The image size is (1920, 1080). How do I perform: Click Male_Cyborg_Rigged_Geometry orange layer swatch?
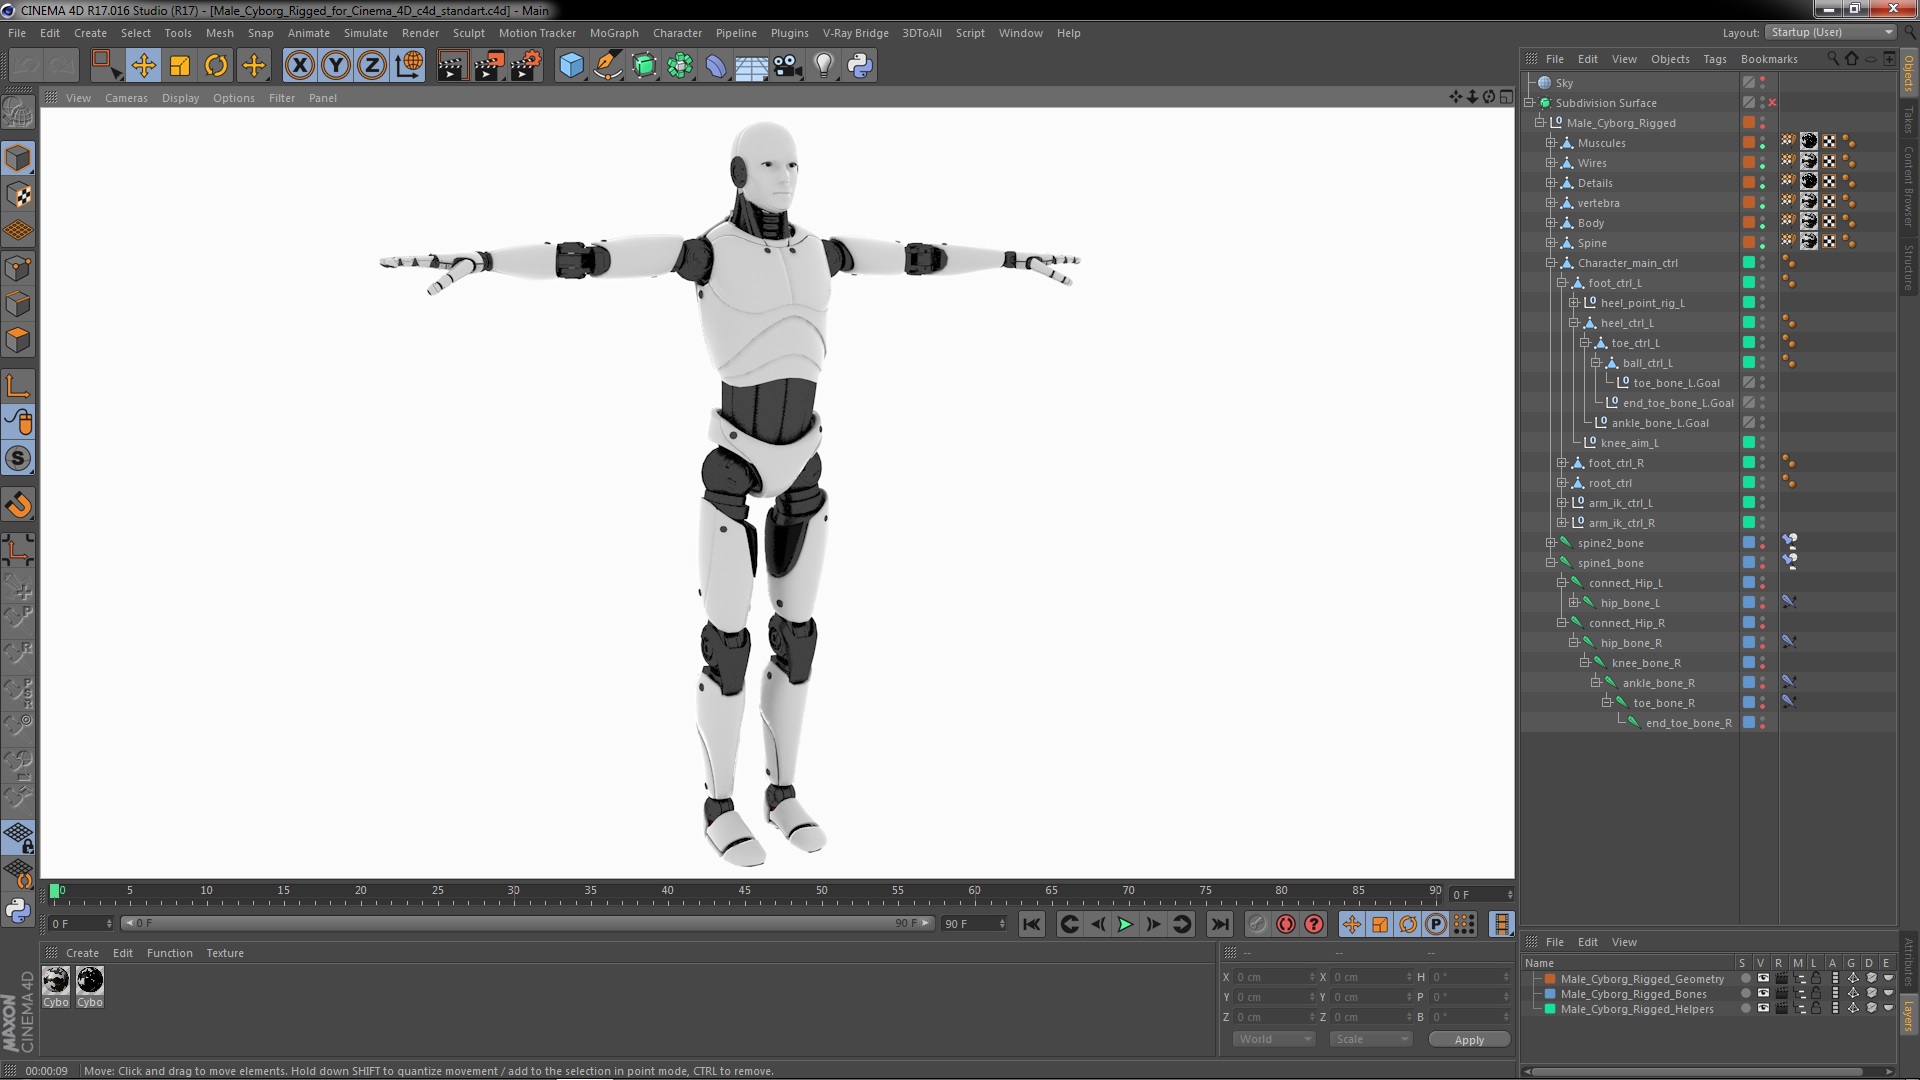point(1550,979)
